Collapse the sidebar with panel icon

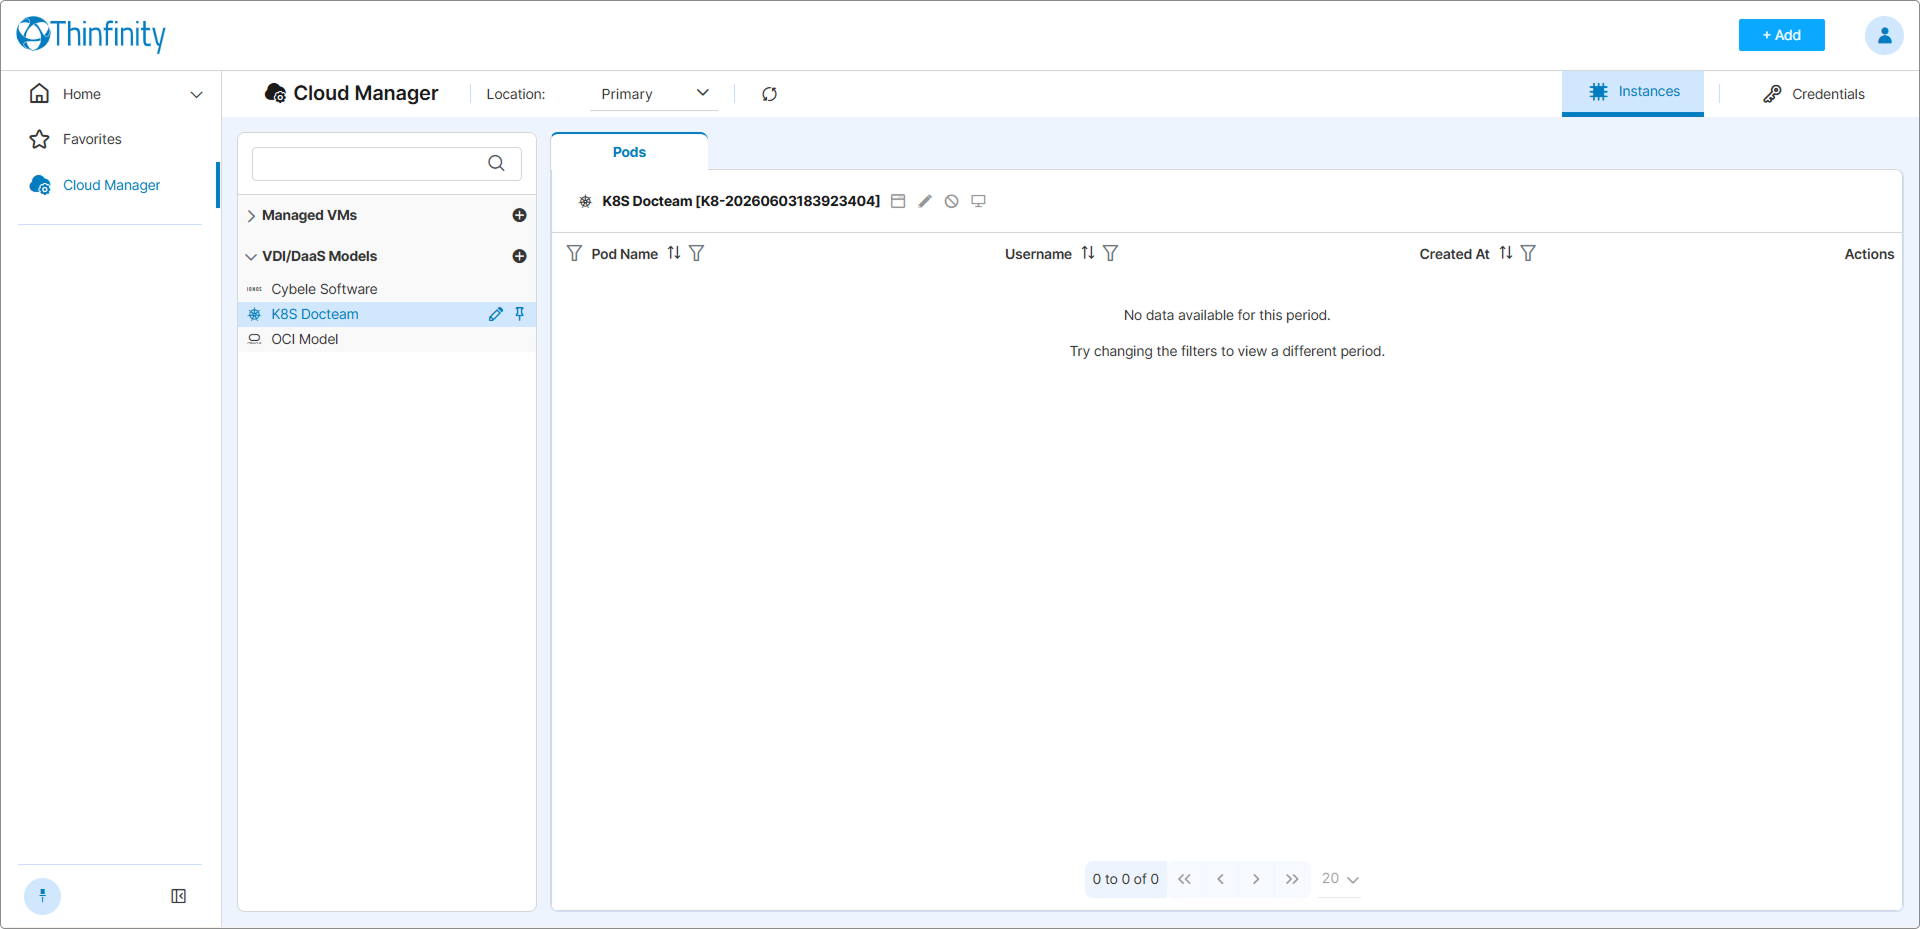(178, 896)
